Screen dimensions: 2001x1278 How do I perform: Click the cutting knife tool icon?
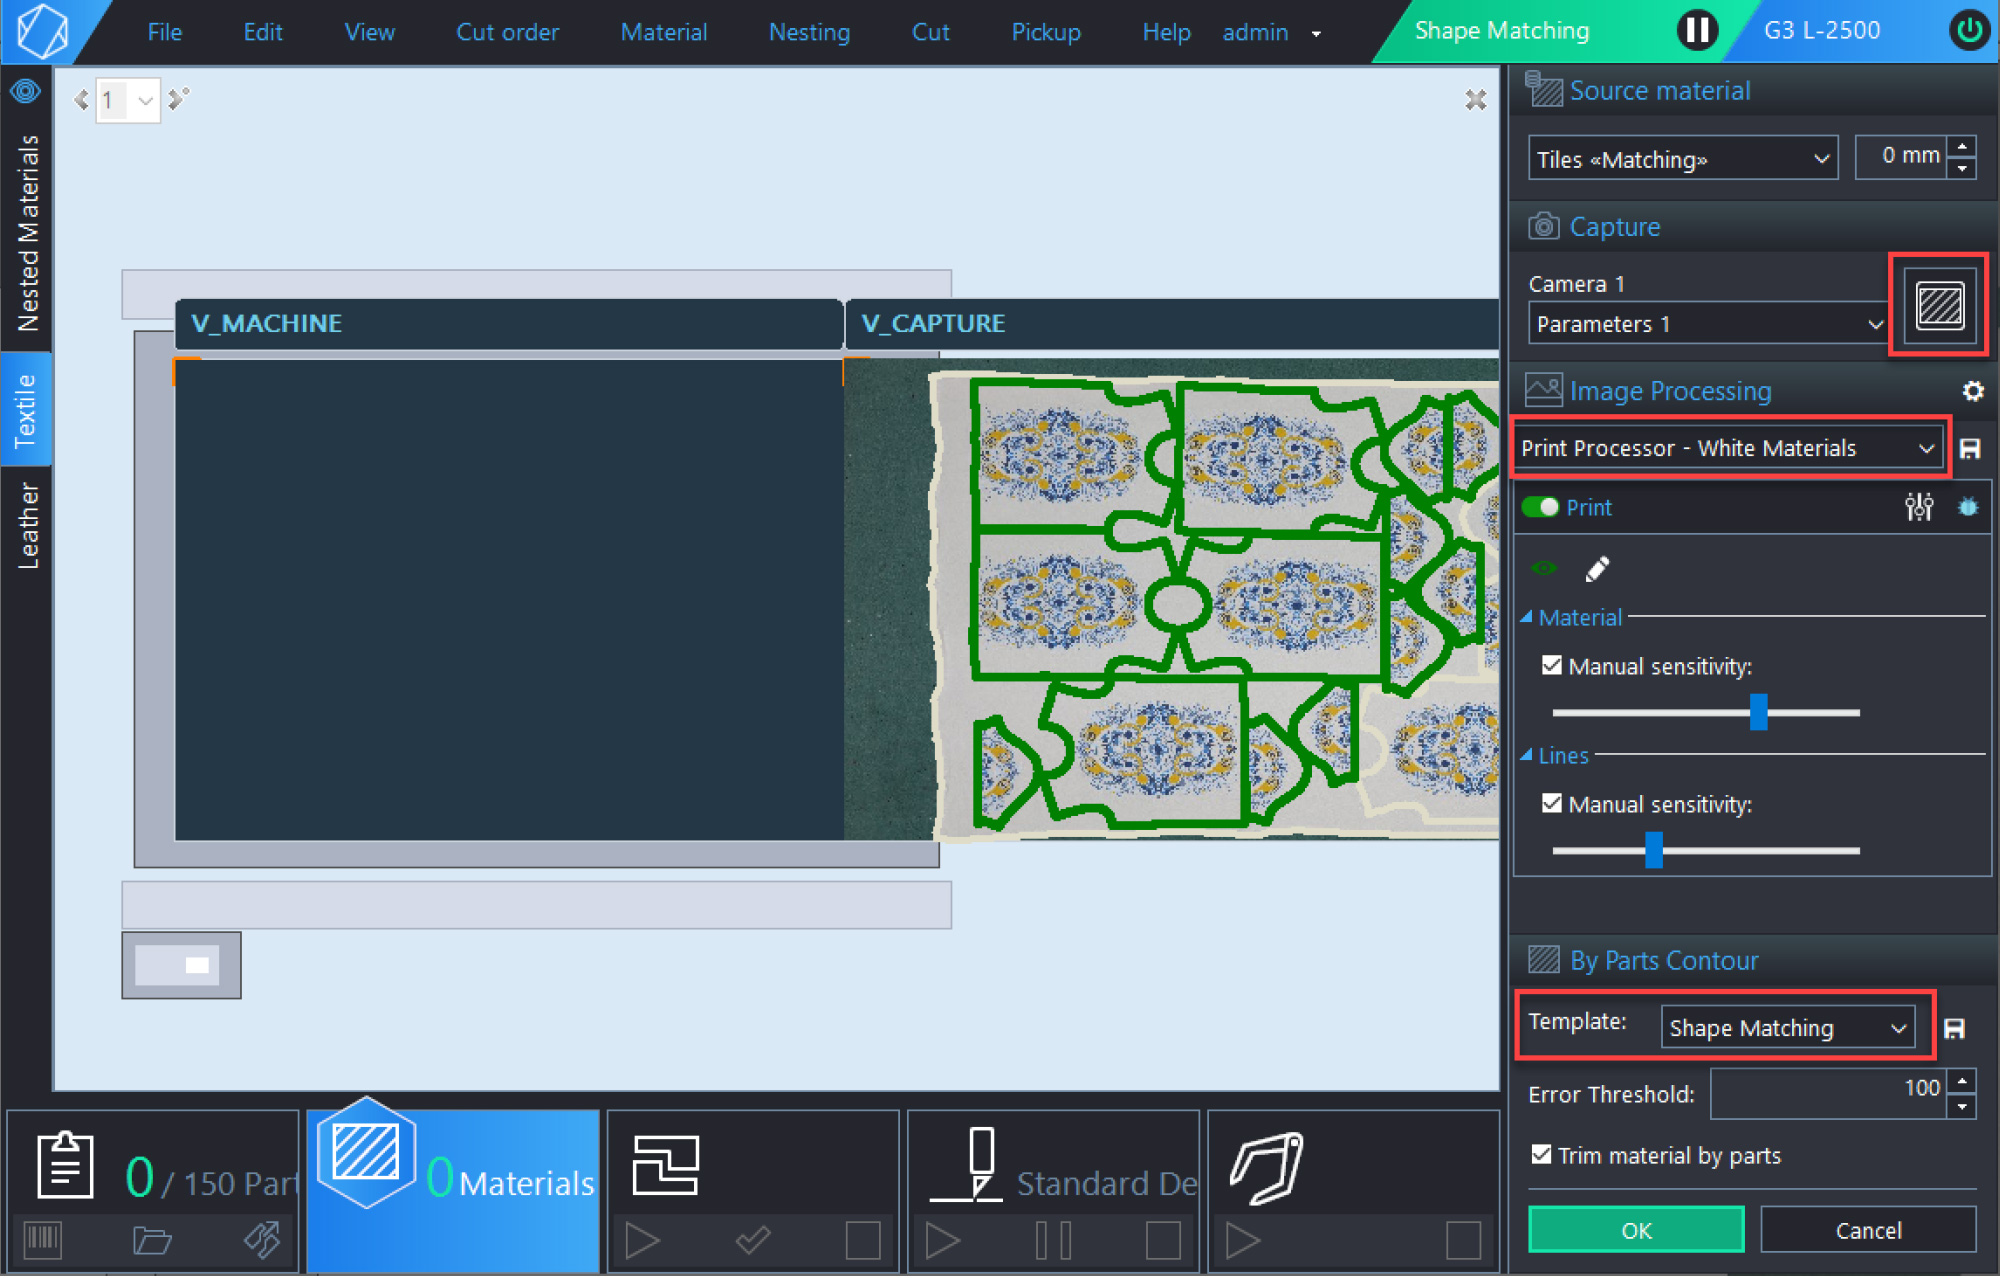(x=966, y=1165)
